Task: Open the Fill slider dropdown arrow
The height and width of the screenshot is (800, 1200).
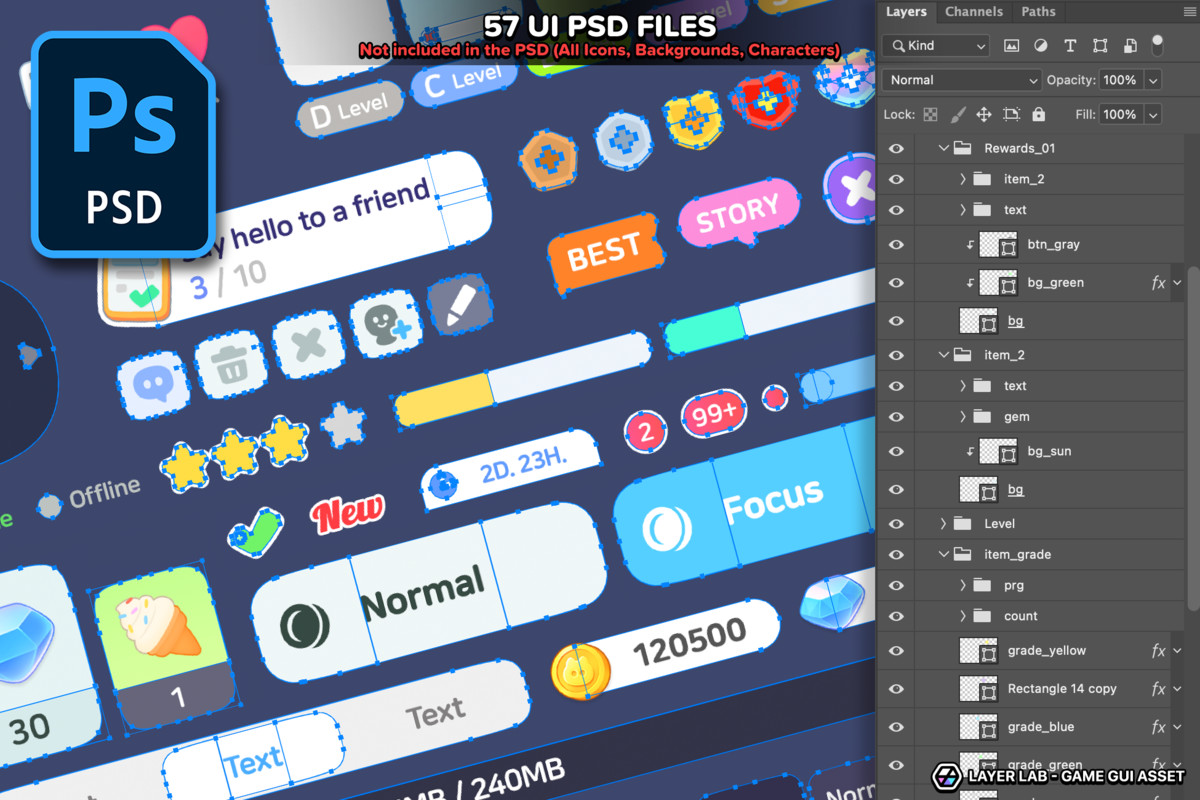Action: pos(1154,114)
